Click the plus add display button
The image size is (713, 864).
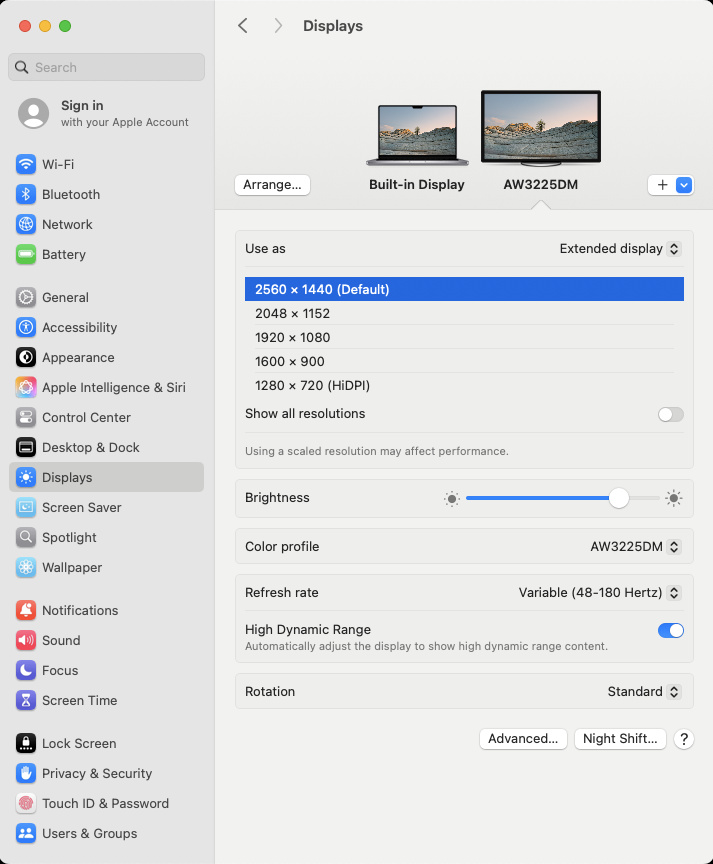coord(662,185)
